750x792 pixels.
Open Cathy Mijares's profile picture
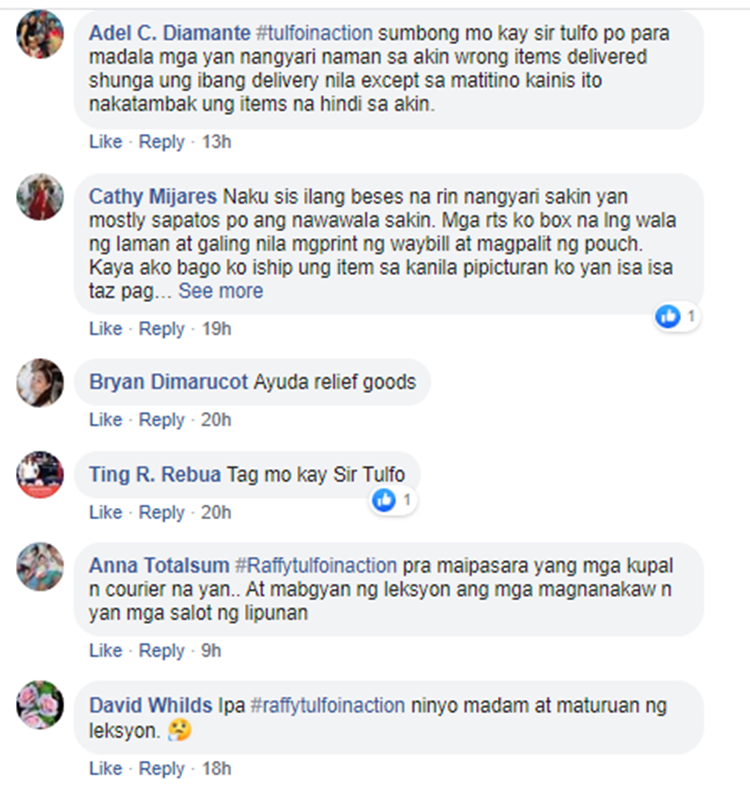pyautogui.click(x=40, y=197)
